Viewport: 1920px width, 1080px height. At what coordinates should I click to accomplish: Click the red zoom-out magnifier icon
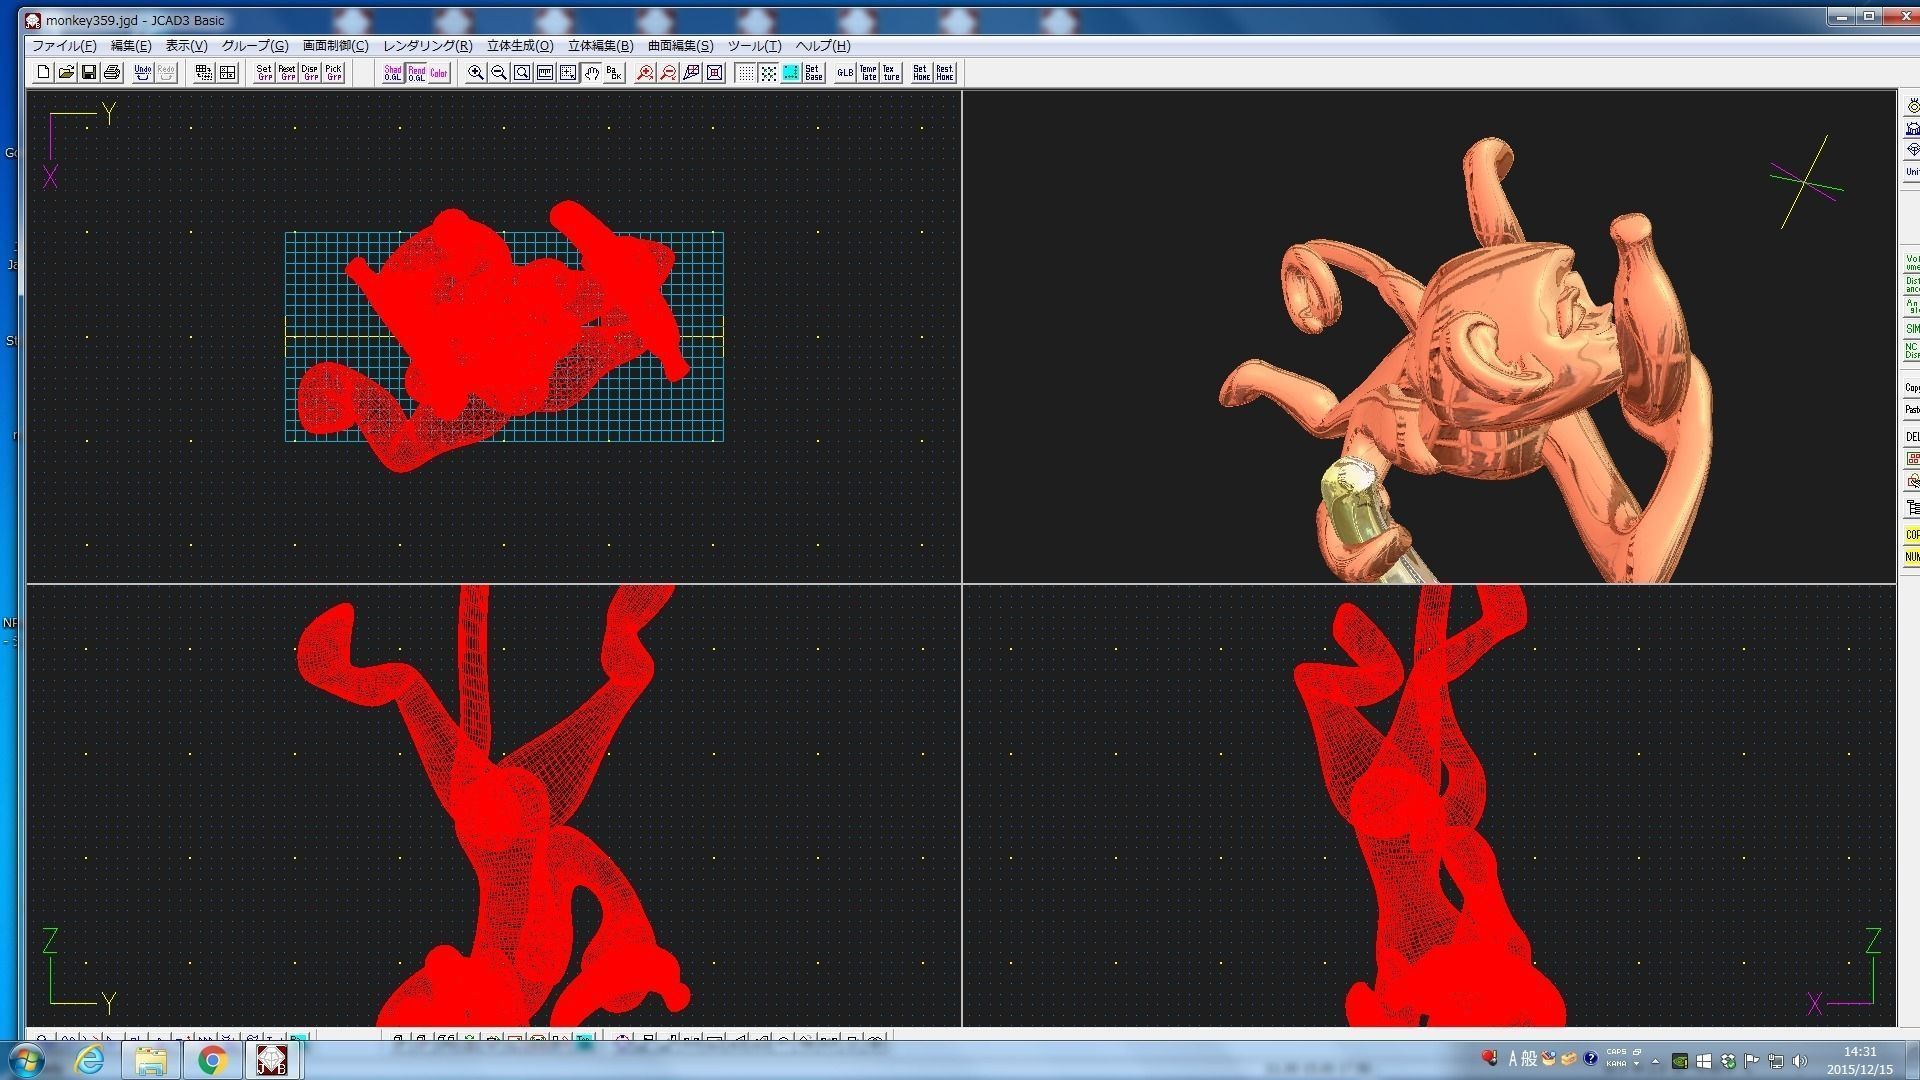tap(668, 72)
